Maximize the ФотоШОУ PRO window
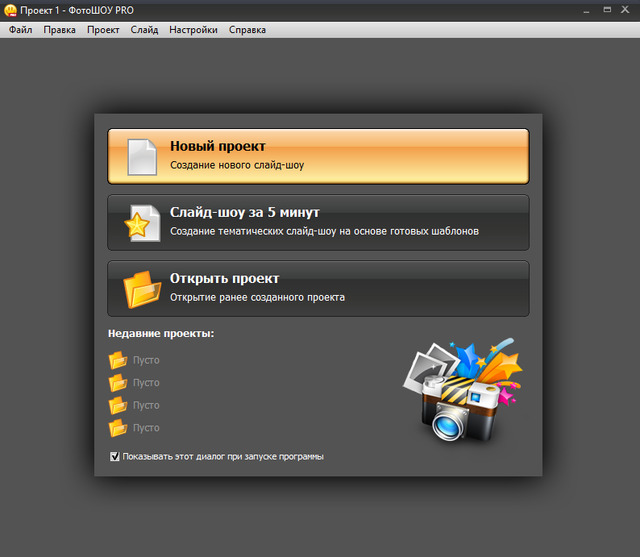 point(604,10)
